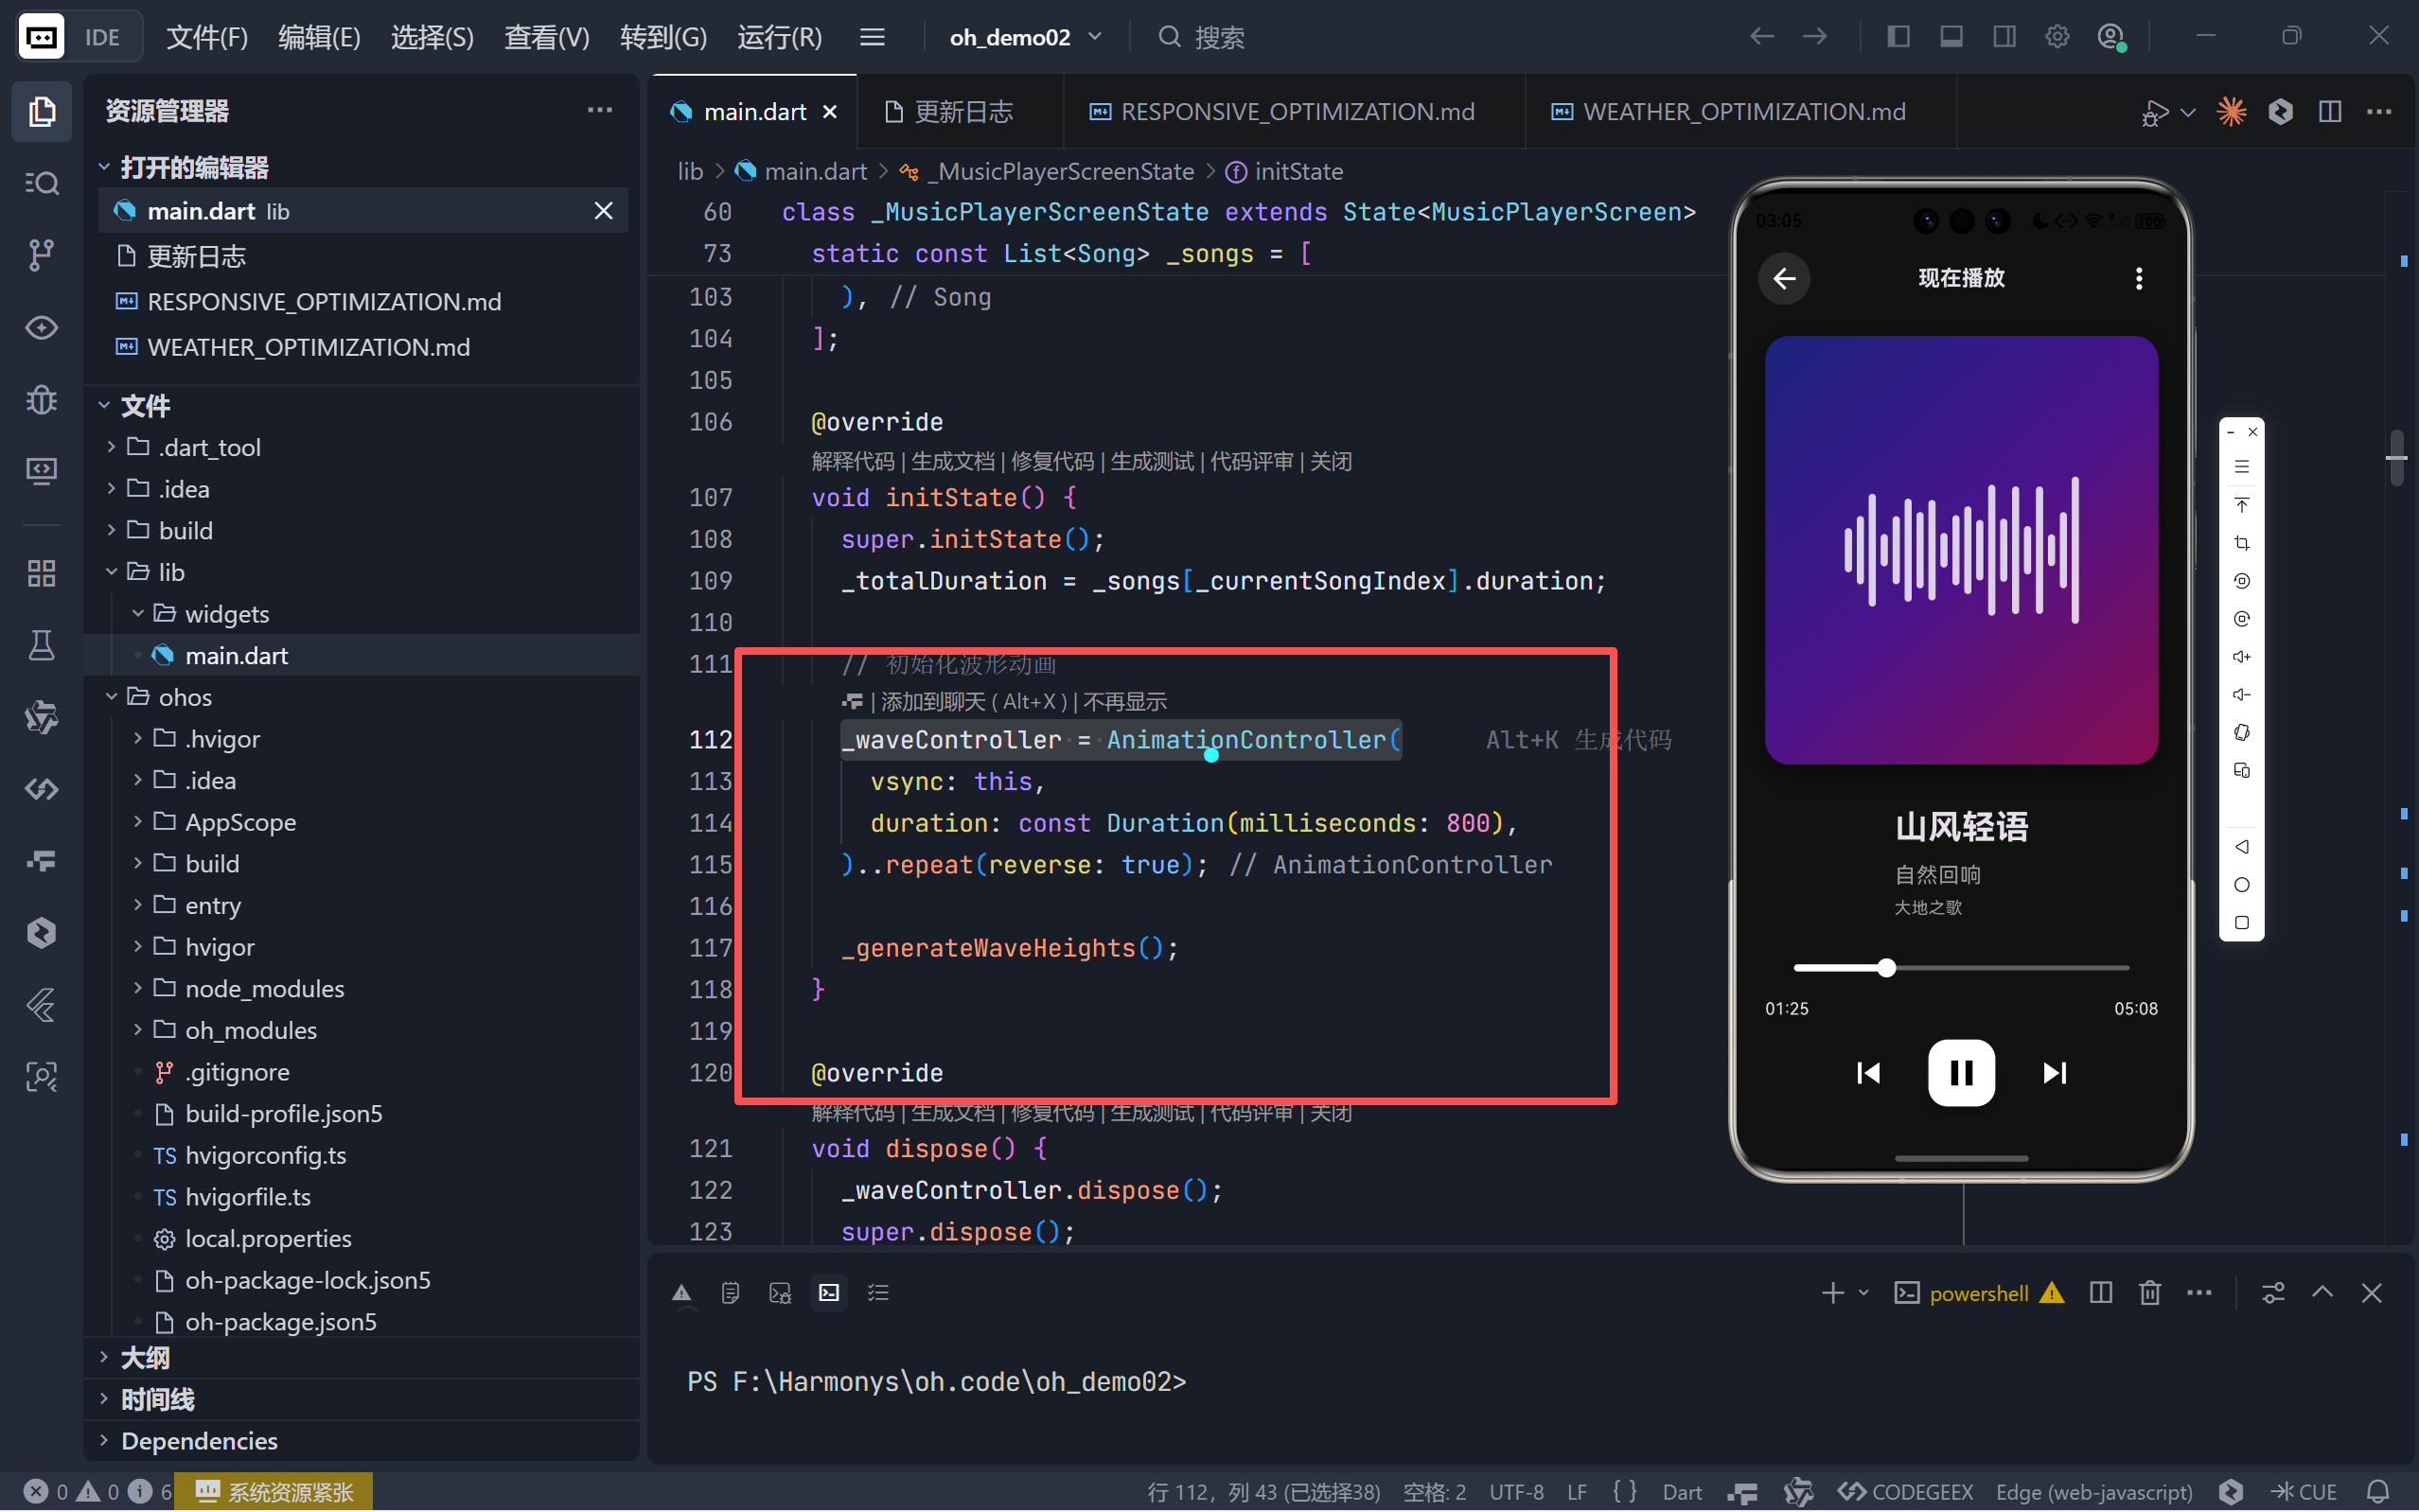Screen dimensions: 2419x1512
Task: Open the 运行(R) menu
Action: 779,37
